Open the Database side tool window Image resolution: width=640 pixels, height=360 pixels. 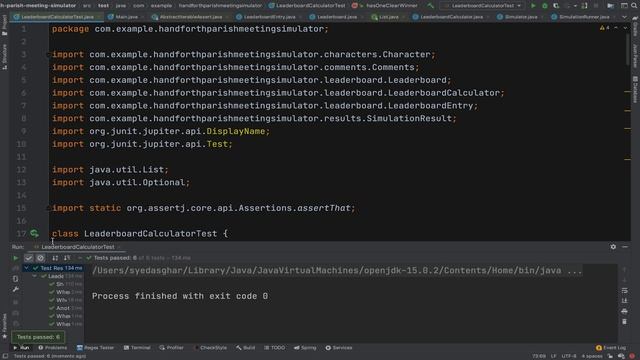(636, 89)
